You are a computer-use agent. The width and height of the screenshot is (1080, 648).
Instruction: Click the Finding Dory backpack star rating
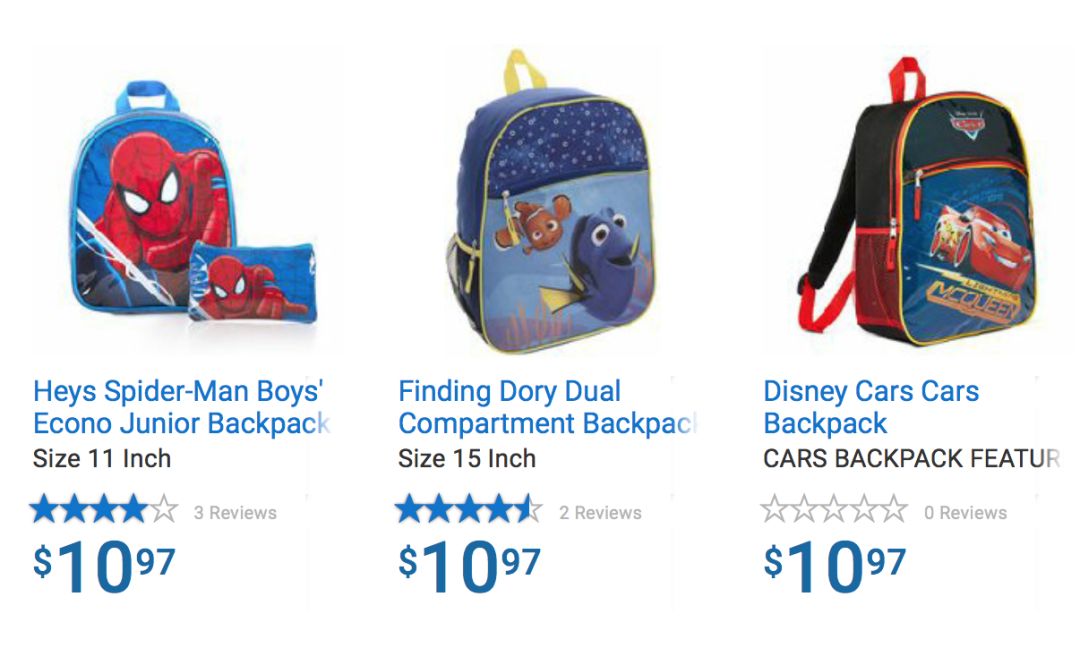(469, 511)
